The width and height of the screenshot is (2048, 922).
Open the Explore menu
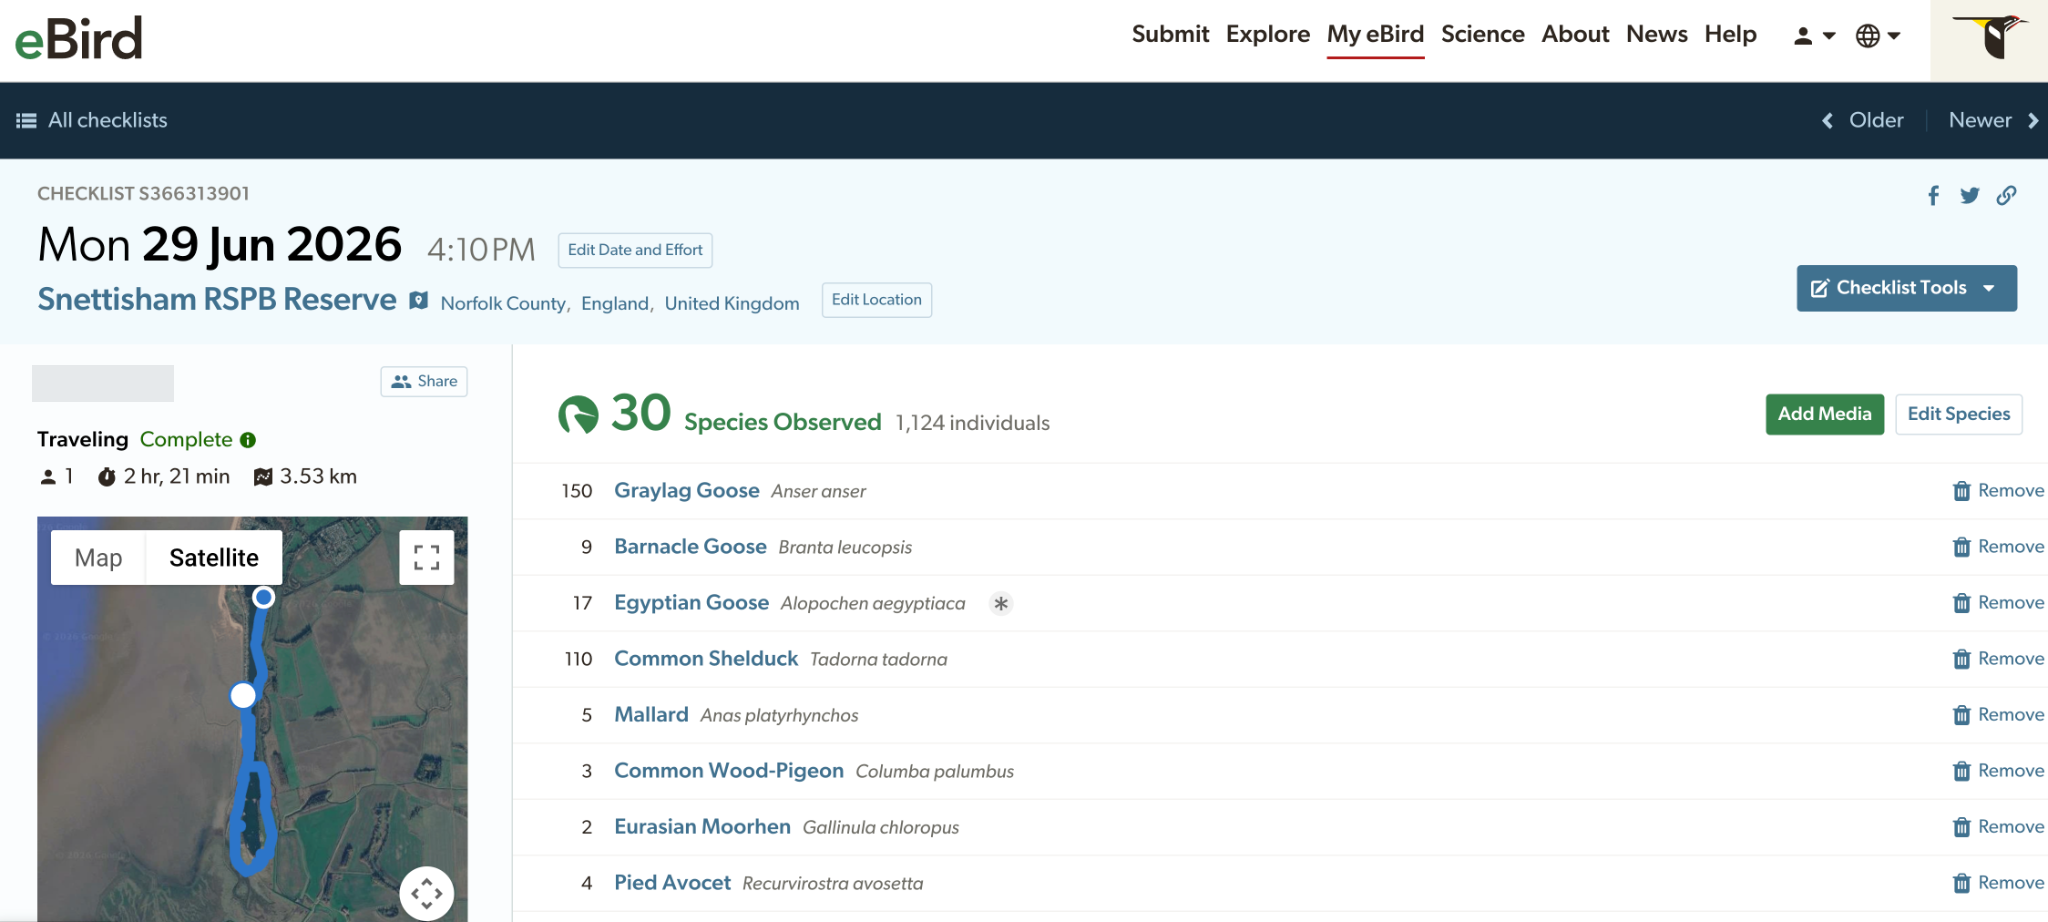1268,34
